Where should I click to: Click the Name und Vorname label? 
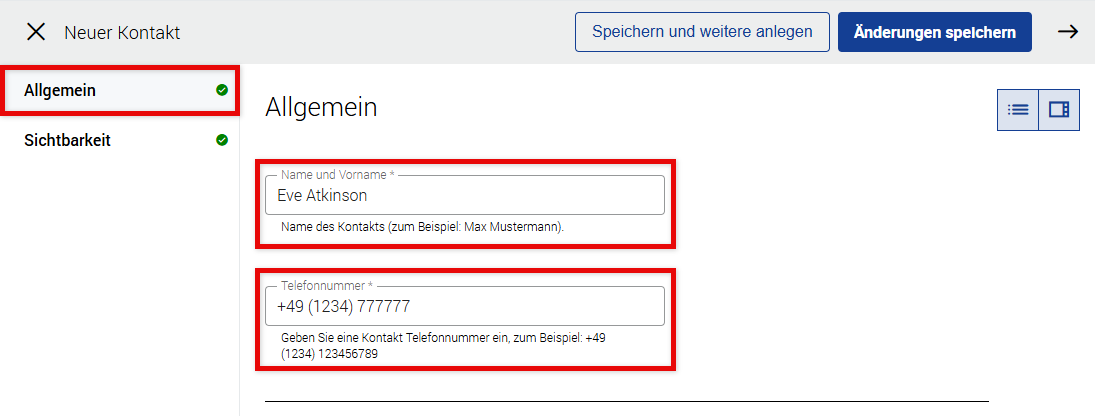pyautogui.click(x=333, y=175)
